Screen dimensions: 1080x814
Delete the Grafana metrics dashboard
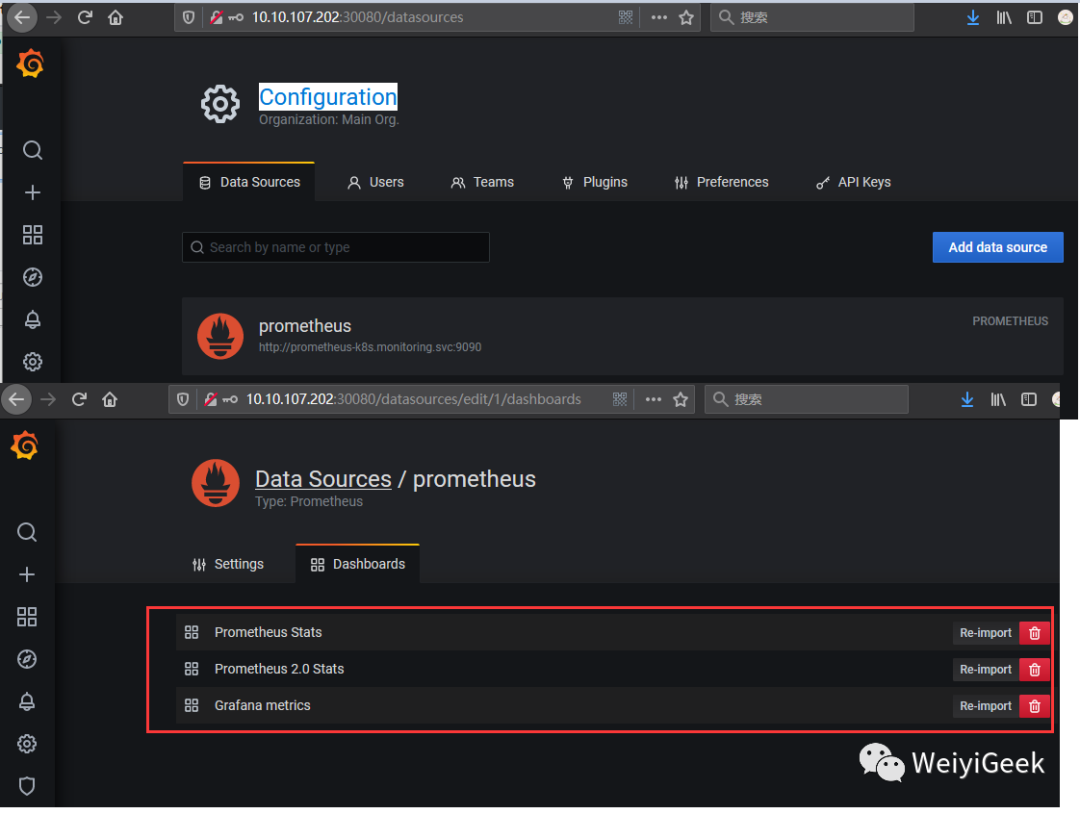point(1035,706)
